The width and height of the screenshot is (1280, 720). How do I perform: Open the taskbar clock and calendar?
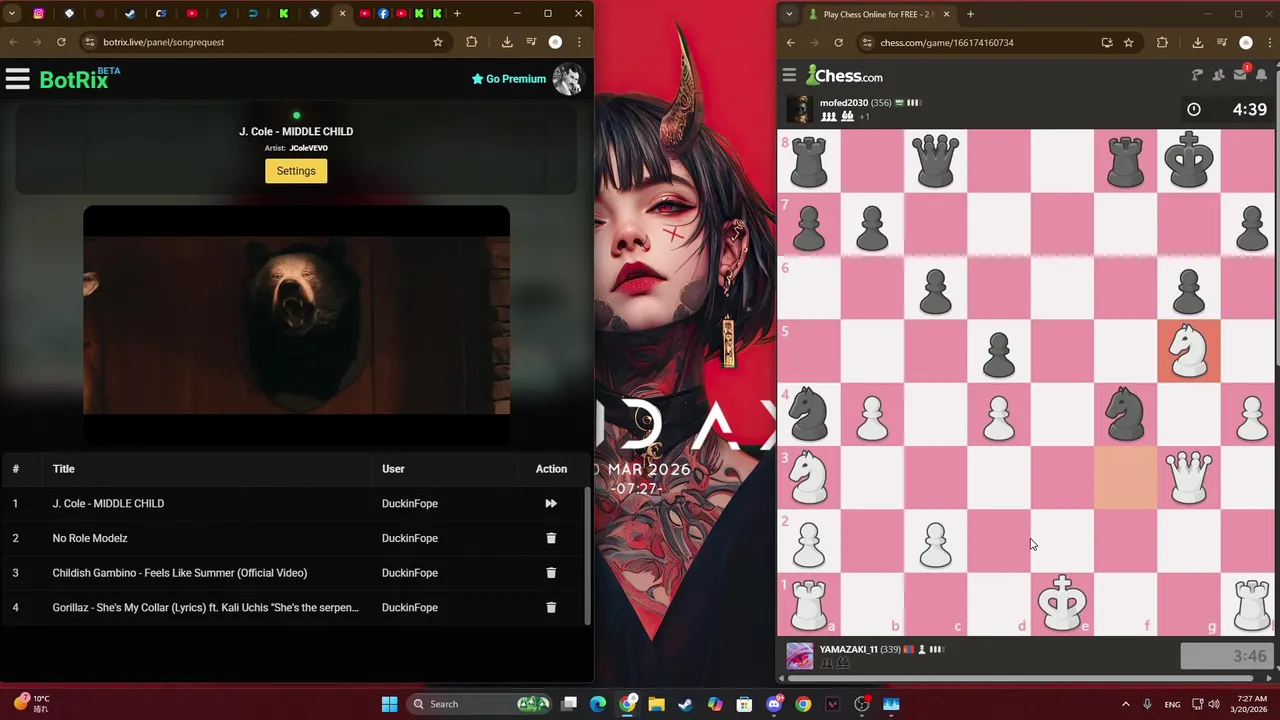click(x=1251, y=704)
